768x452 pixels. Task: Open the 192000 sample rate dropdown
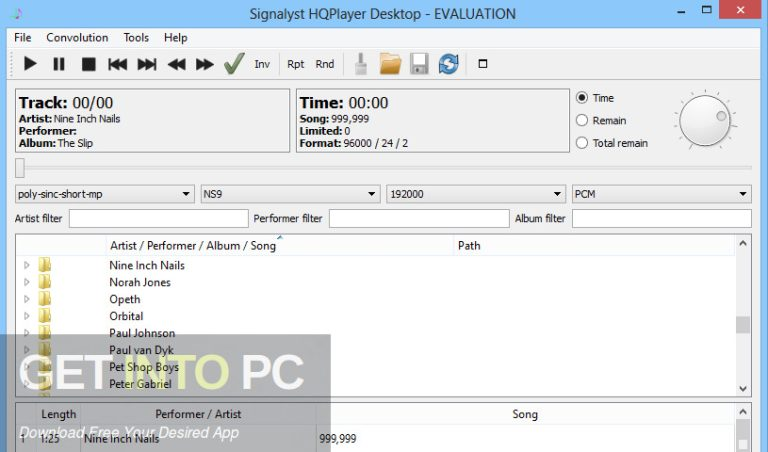[x=476, y=194]
